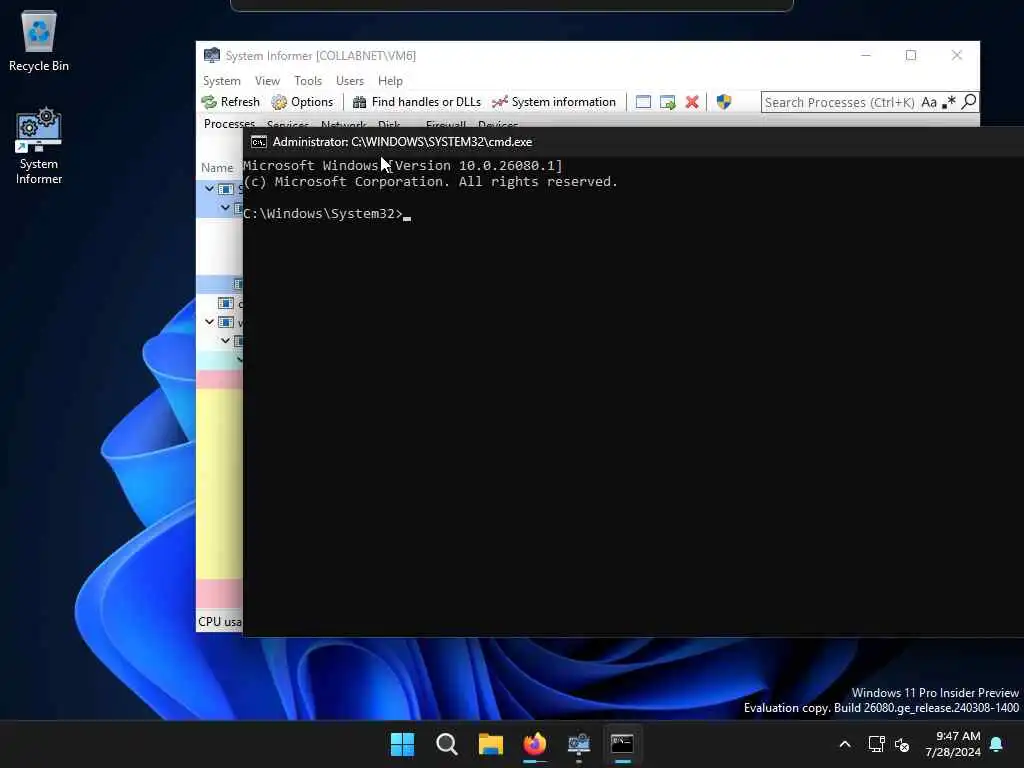1024x768 pixels.
Task: Click the muted volume tray icon
Action: [x=902, y=744]
